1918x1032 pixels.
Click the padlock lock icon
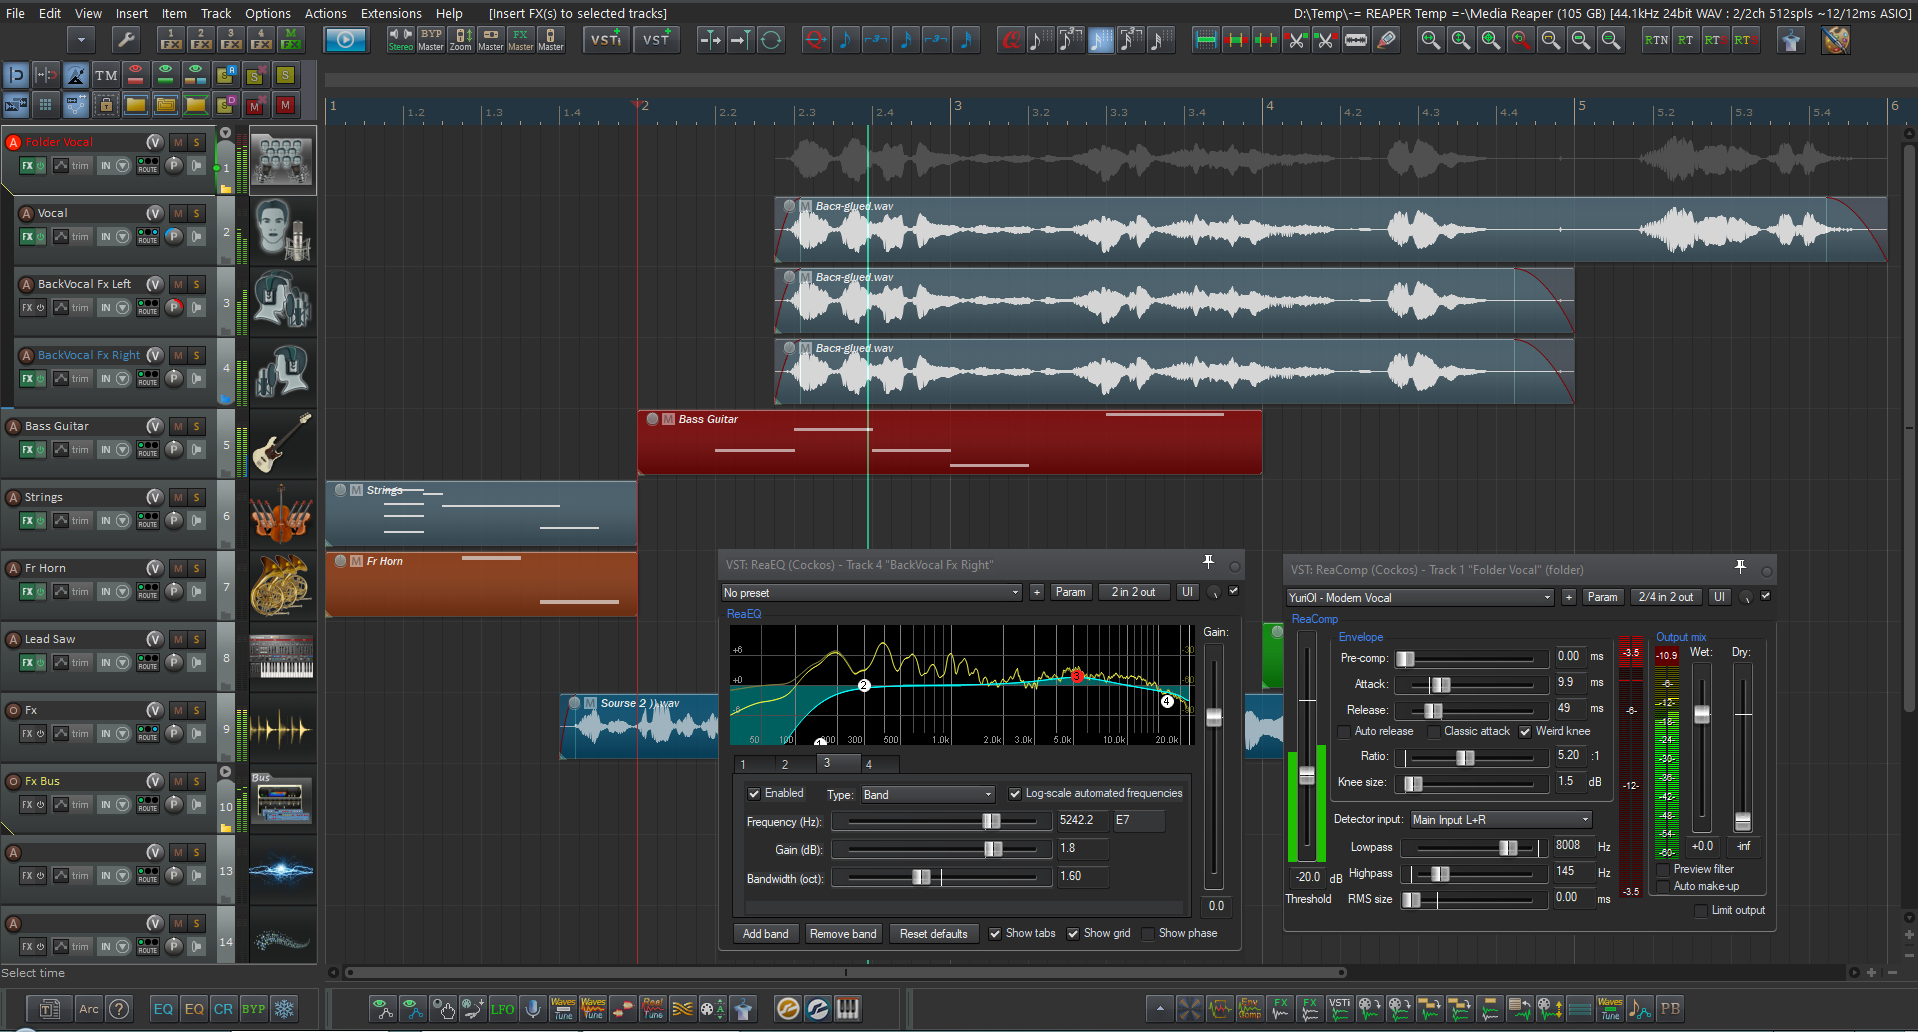pos(106,104)
